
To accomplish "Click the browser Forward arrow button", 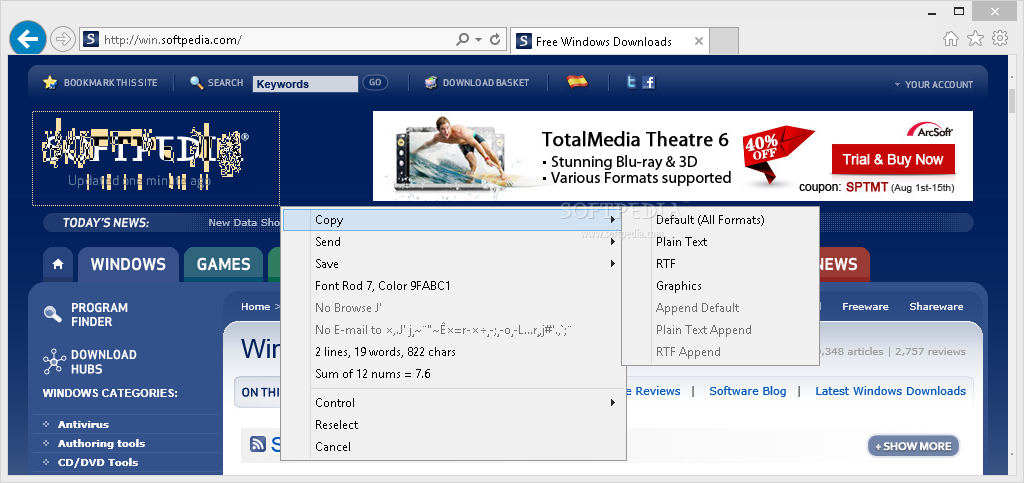I will point(63,40).
